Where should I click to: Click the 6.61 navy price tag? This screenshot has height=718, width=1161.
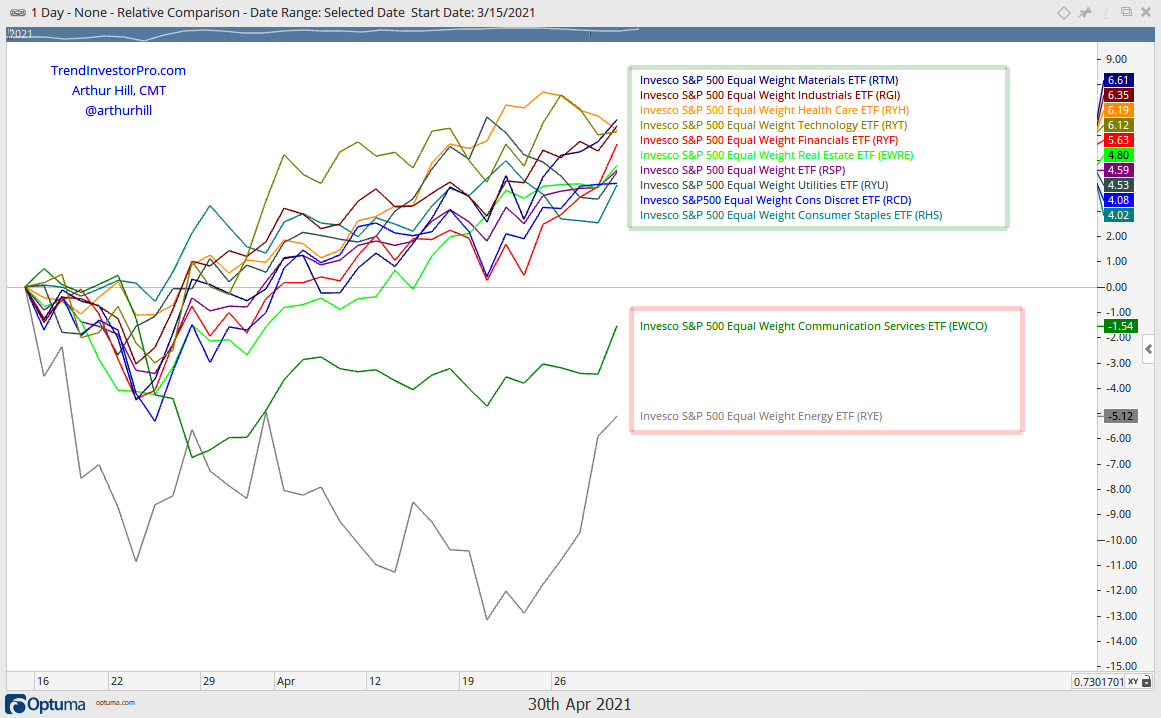click(x=1118, y=80)
